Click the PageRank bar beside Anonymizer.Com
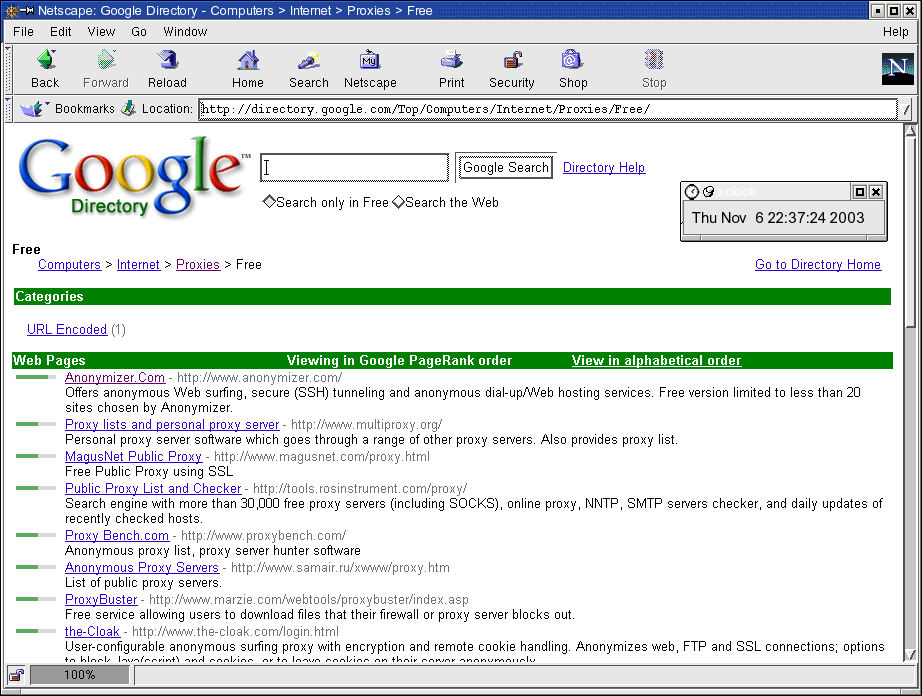The height and width of the screenshot is (696, 922). tap(36, 377)
